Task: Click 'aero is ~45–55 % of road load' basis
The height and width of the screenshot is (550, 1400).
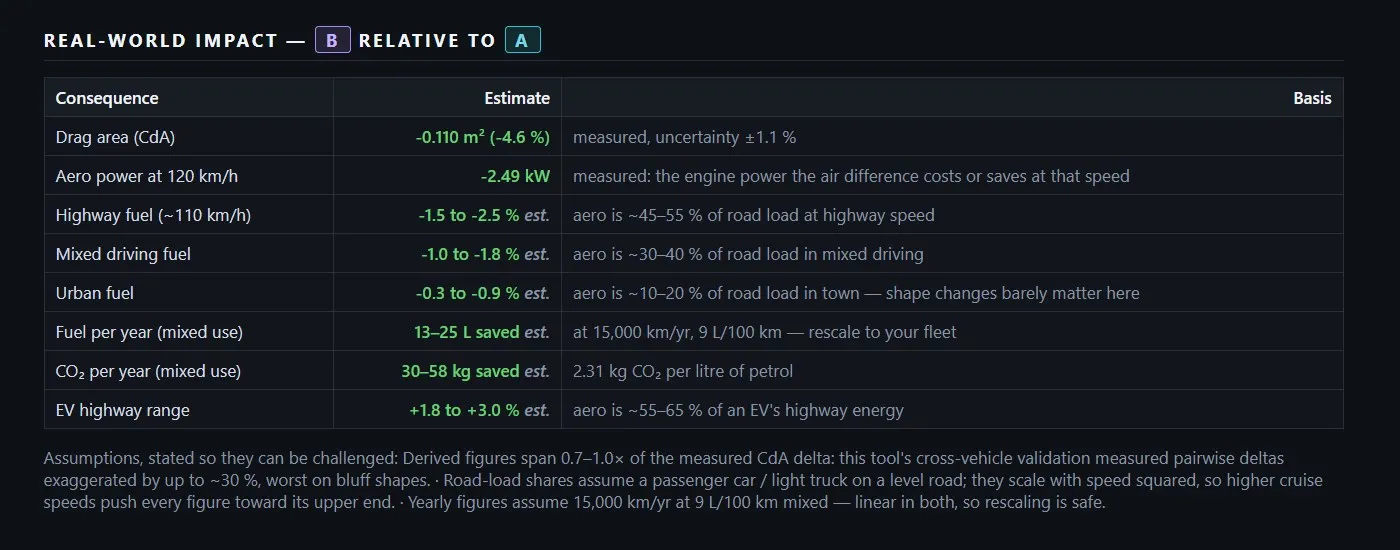Action: (x=754, y=215)
